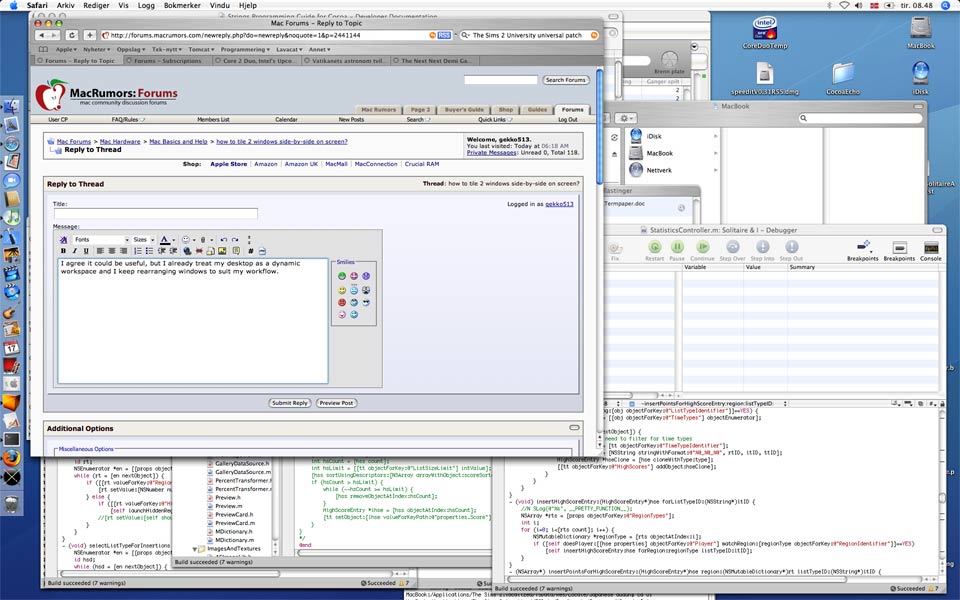960x600 pixels.
Task: Click Safari's add bookmark plus button
Action: (89, 36)
